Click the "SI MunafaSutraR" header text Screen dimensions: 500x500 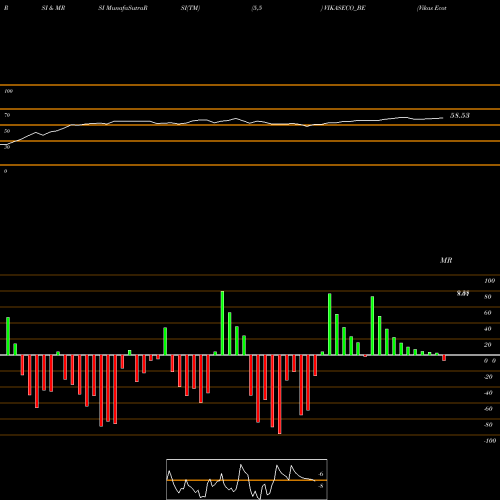(123, 8)
